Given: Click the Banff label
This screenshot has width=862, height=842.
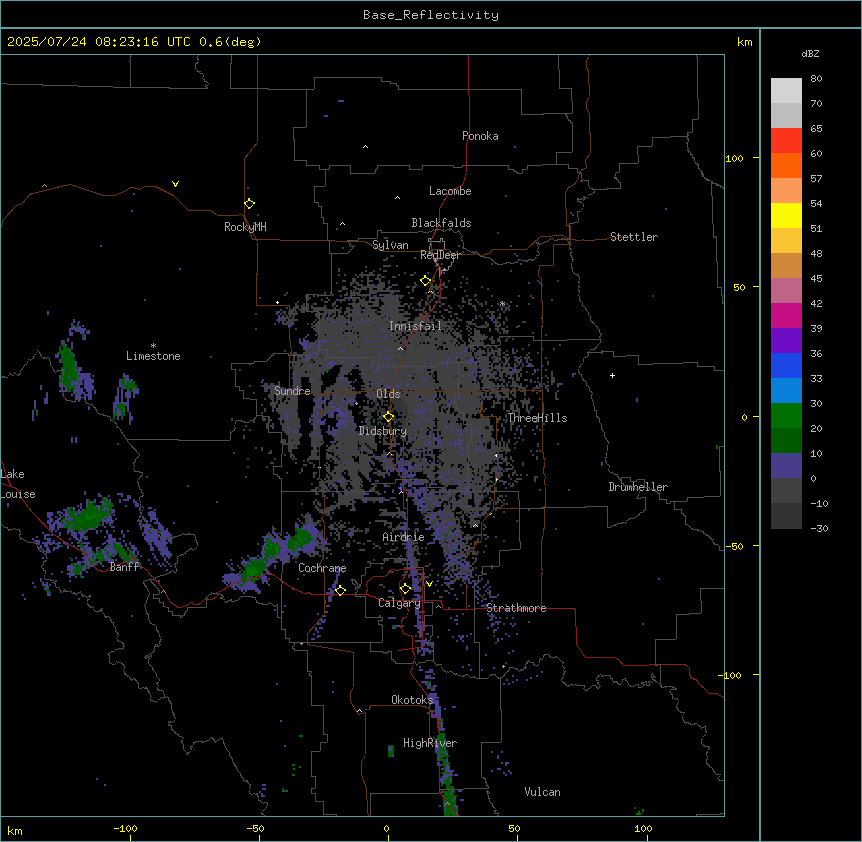Looking at the screenshot, I should pyautogui.click(x=125, y=567).
